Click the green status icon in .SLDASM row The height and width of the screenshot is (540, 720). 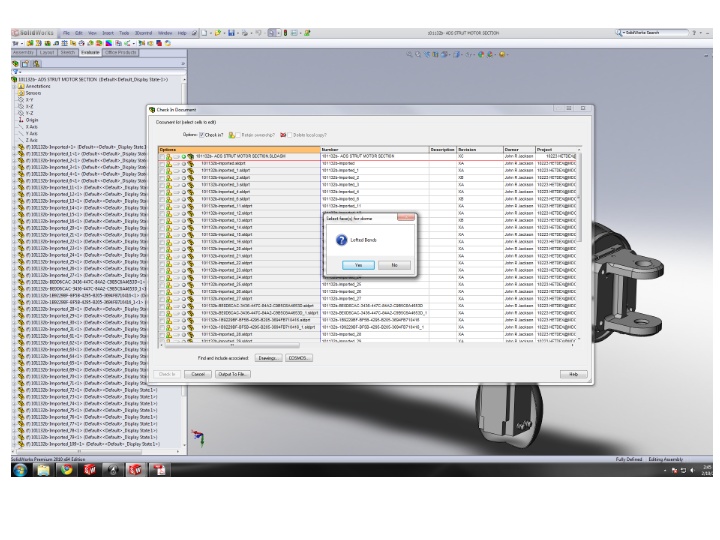(x=184, y=157)
